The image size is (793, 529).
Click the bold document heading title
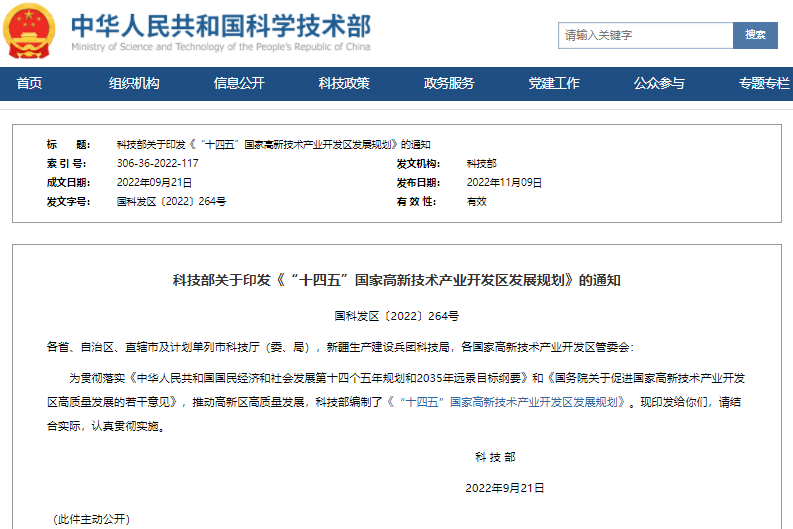click(x=396, y=280)
